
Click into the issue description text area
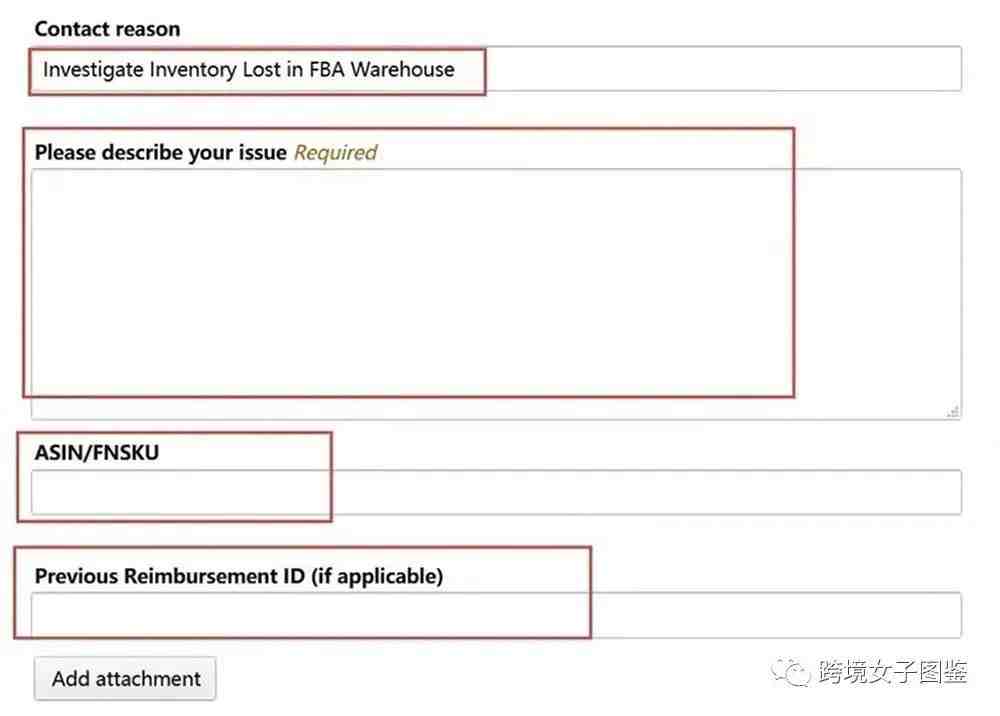click(496, 294)
